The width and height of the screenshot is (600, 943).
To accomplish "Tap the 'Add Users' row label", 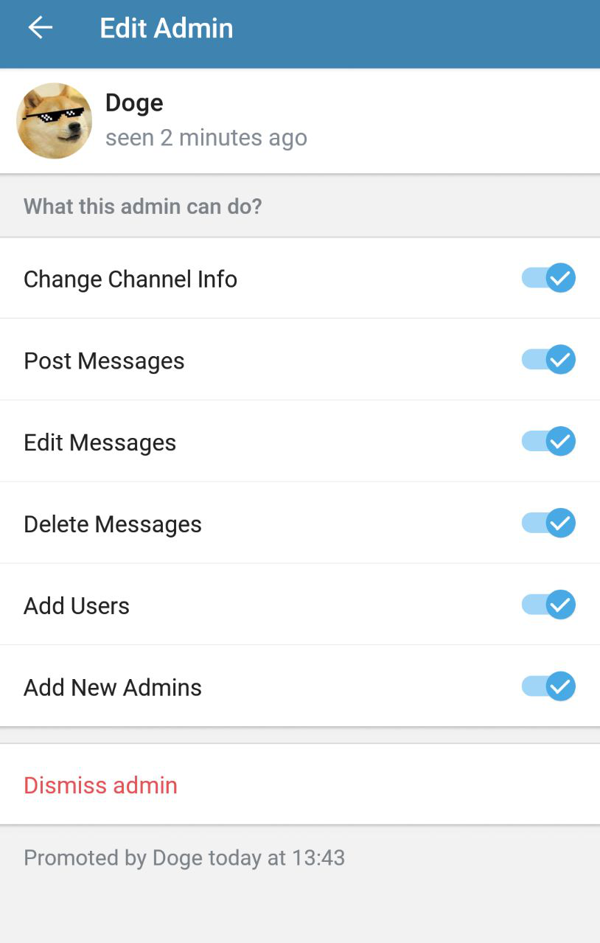I will 77,606.
